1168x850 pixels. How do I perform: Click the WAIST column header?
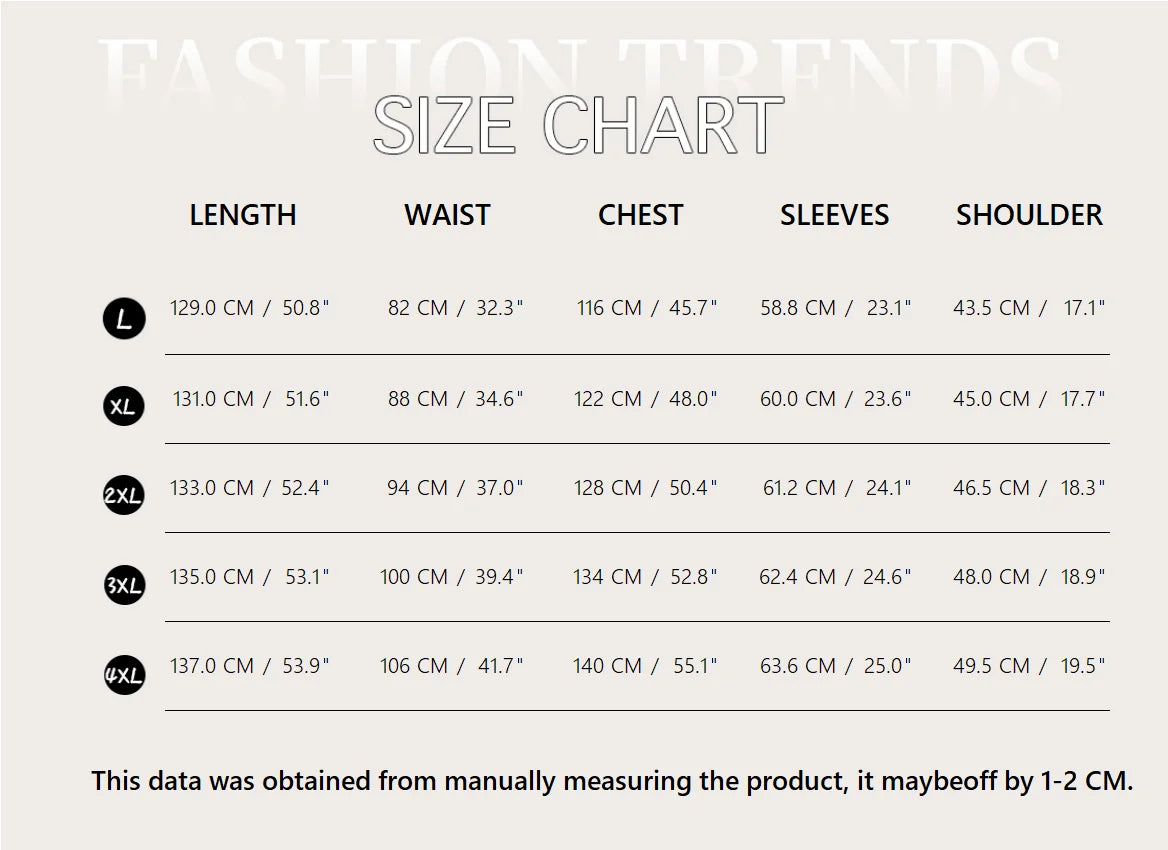[447, 215]
